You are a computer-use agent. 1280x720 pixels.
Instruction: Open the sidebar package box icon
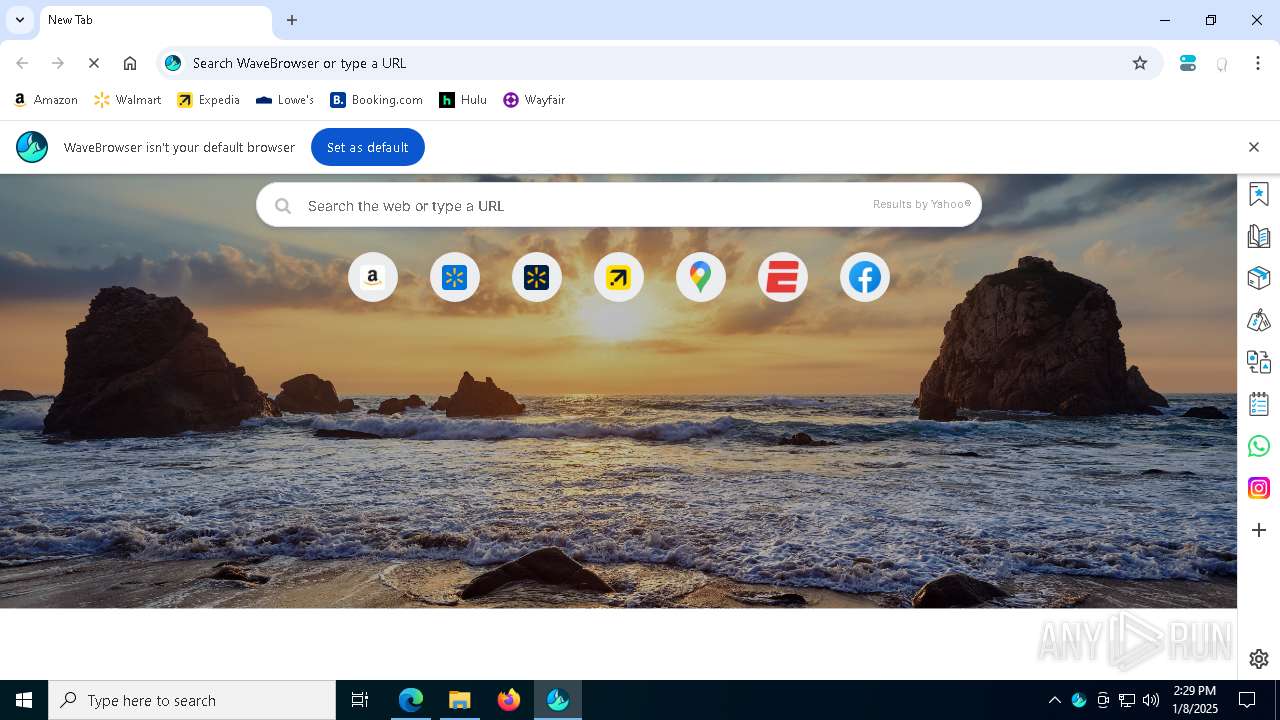point(1259,278)
